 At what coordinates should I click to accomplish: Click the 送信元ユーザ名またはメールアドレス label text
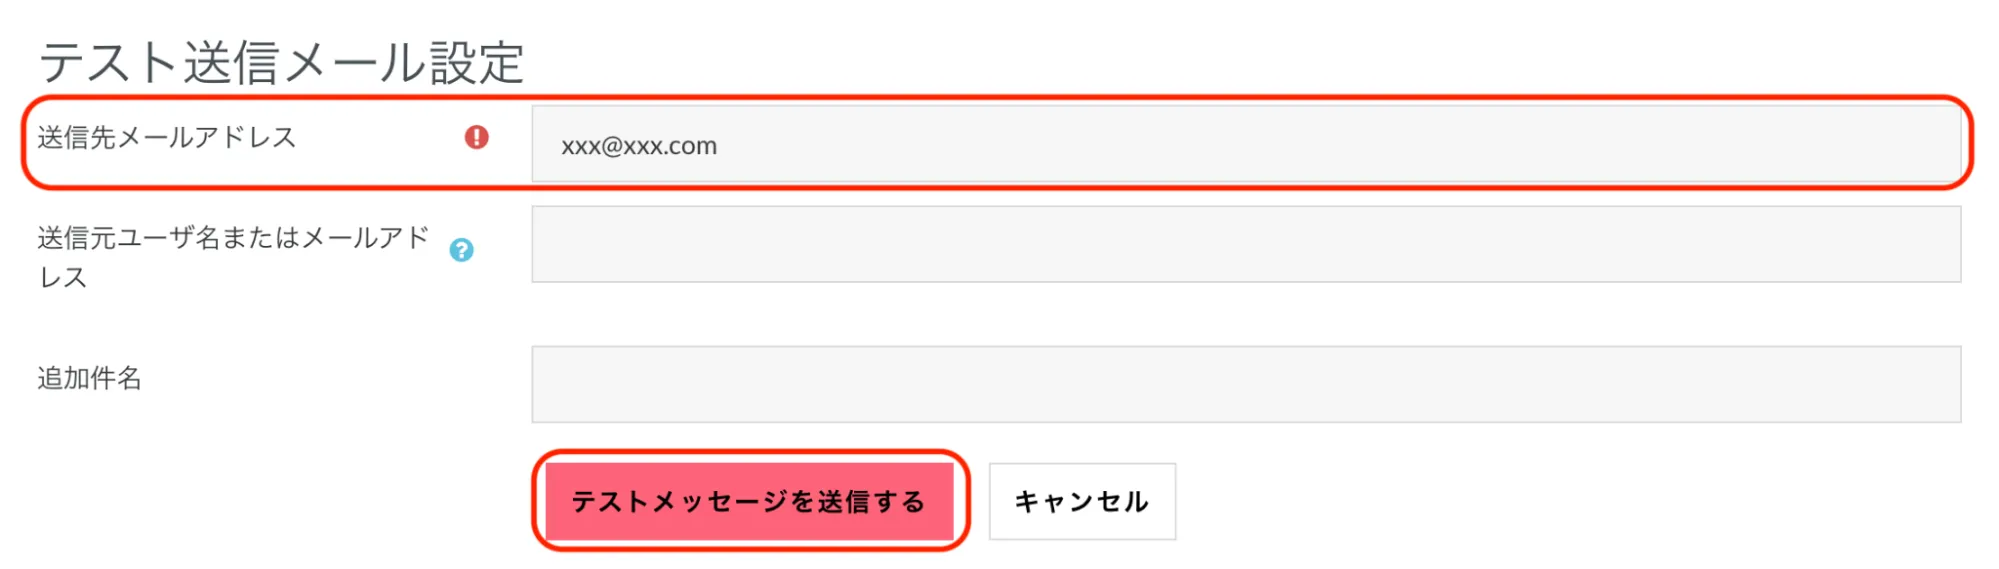(232, 238)
